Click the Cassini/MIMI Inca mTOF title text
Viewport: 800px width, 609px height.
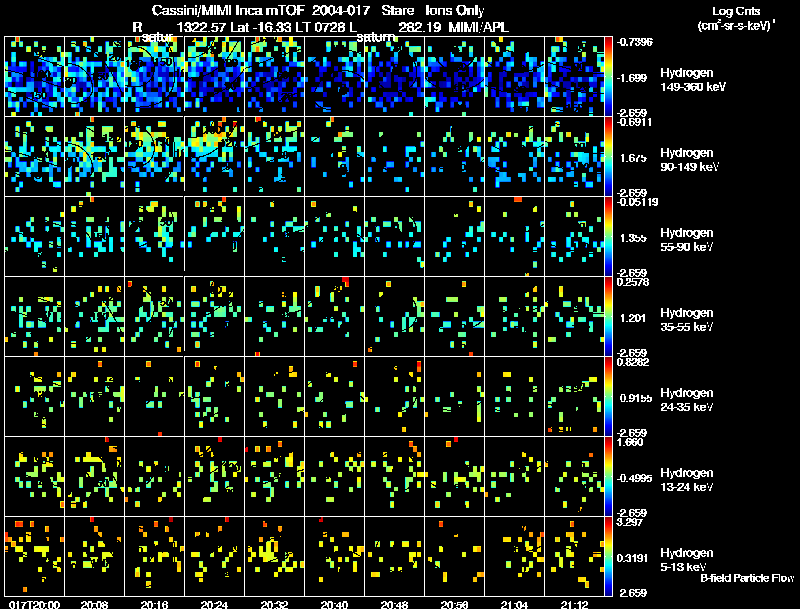coord(228,11)
